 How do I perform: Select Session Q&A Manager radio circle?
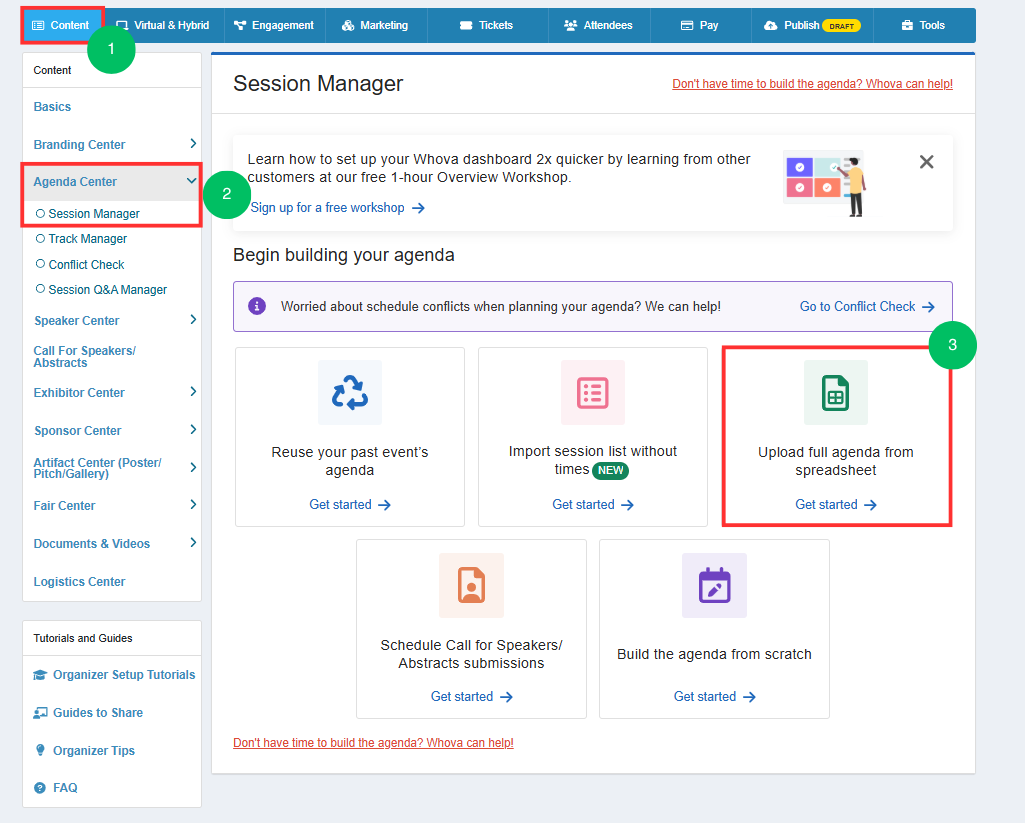(41, 289)
